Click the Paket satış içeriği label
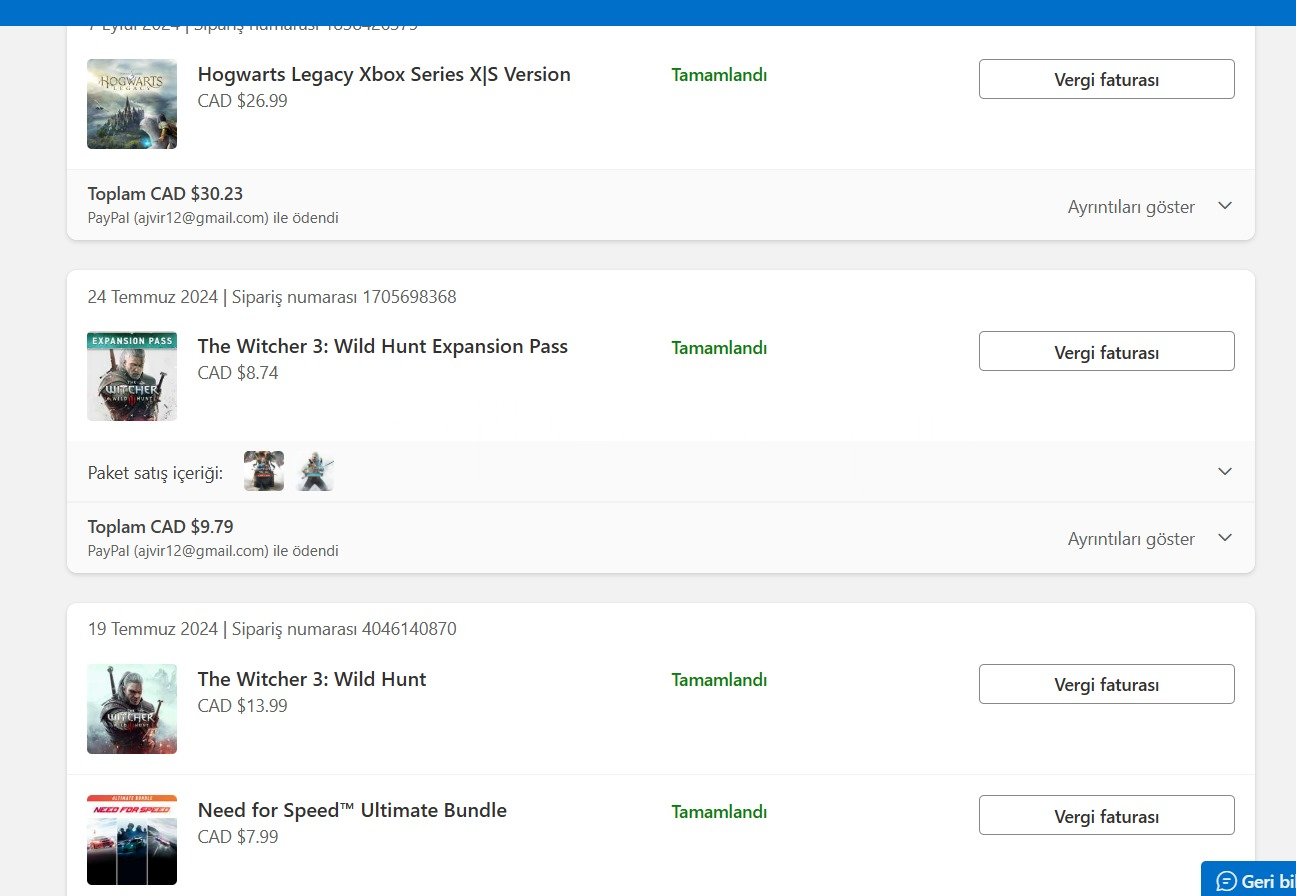The width and height of the screenshot is (1296, 896). tap(155, 472)
